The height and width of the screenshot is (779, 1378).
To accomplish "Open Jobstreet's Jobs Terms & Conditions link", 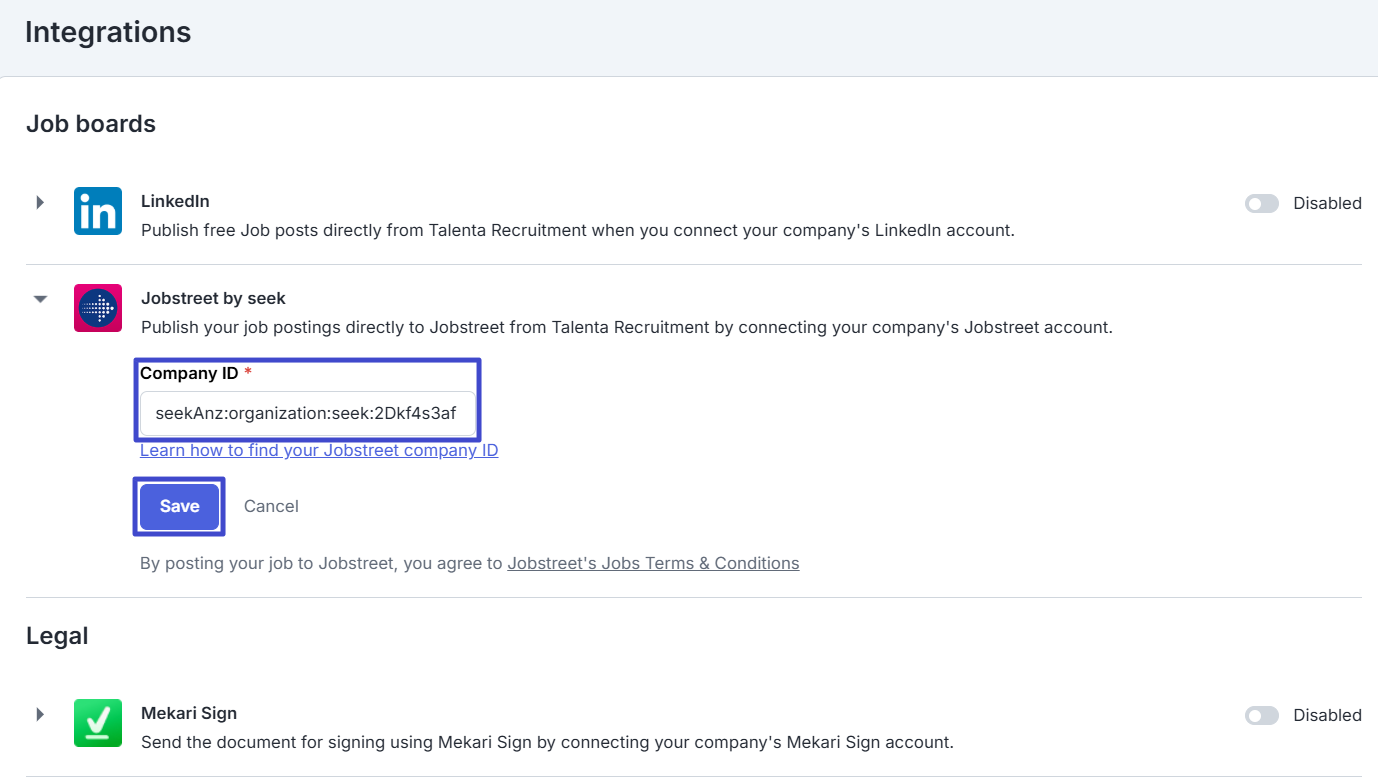I will [653, 563].
